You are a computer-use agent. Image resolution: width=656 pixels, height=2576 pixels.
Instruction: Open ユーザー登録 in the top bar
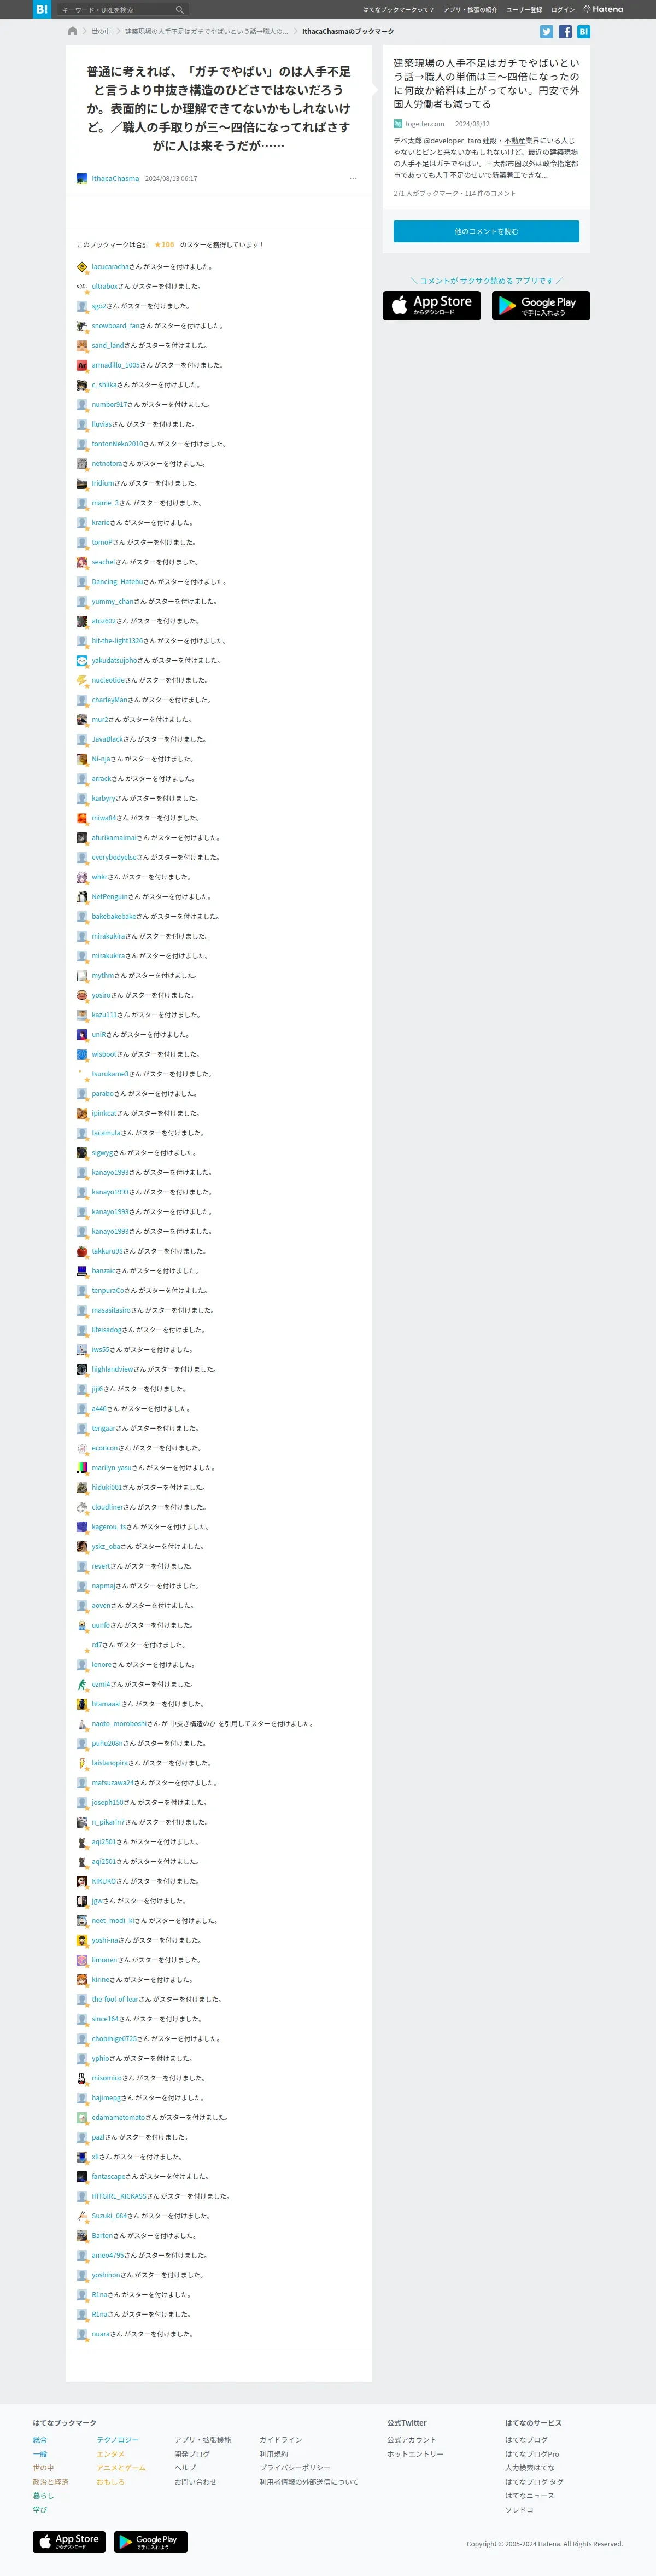(x=524, y=10)
